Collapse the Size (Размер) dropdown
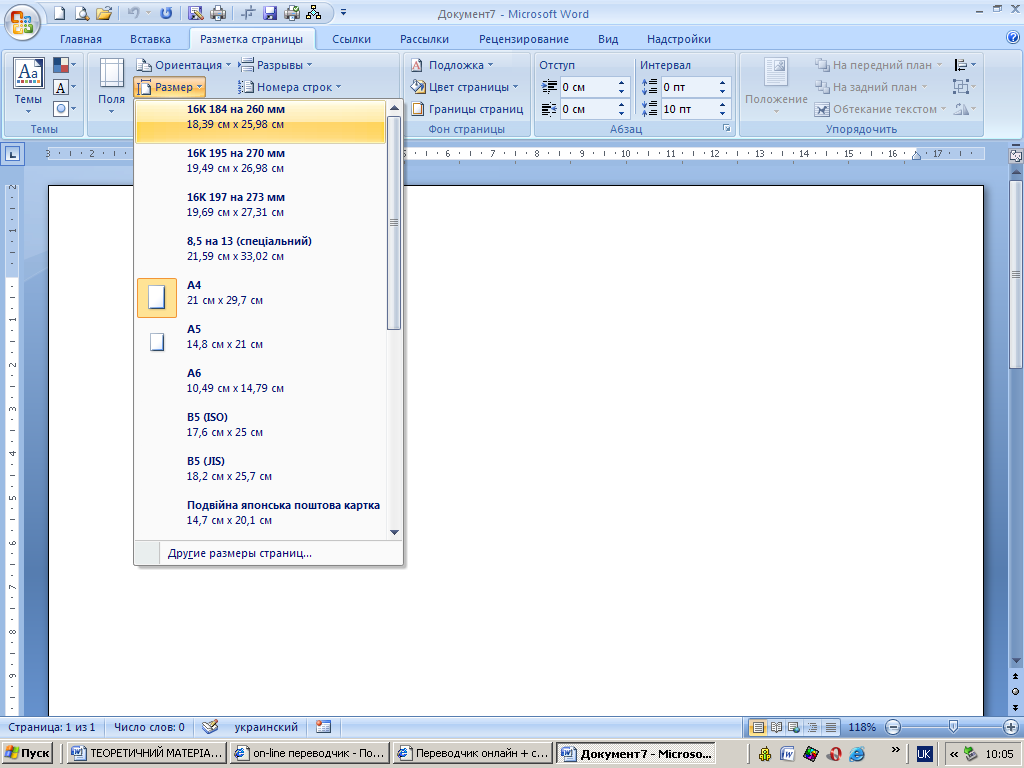The image size is (1024, 768). click(170, 87)
